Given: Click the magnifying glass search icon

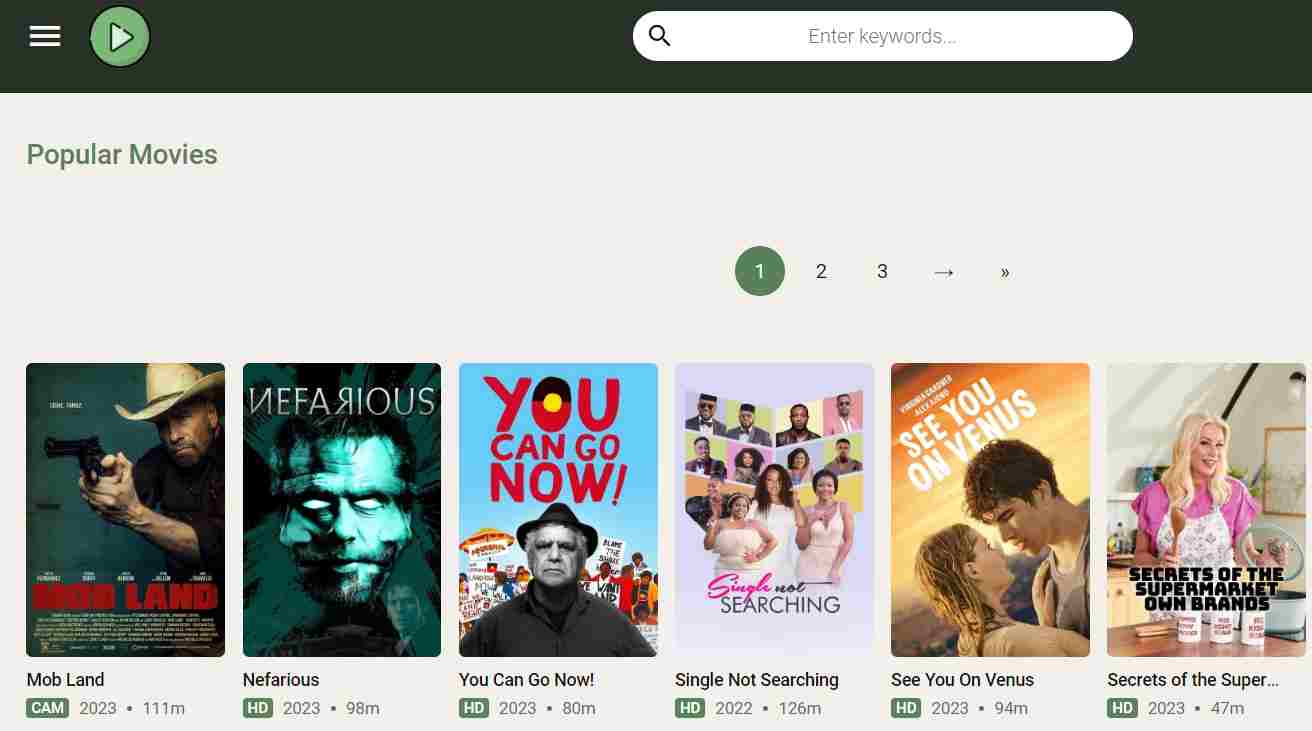Looking at the screenshot, I should click(x=659, y=36).
